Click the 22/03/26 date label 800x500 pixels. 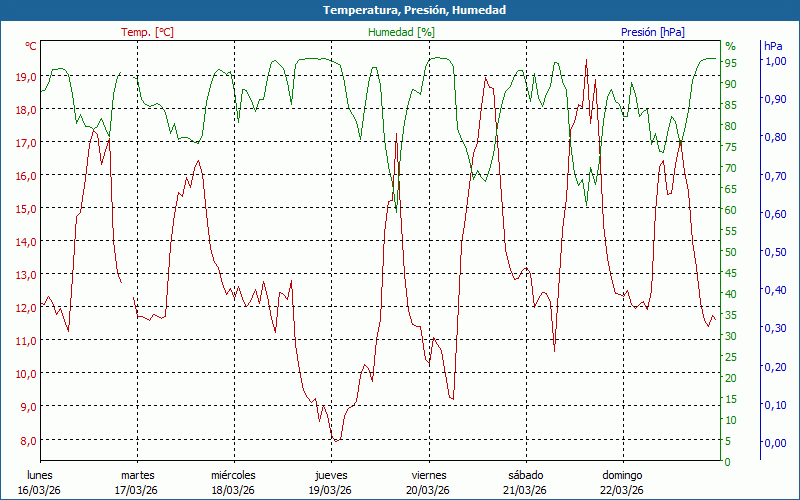[x=622, y=490]
